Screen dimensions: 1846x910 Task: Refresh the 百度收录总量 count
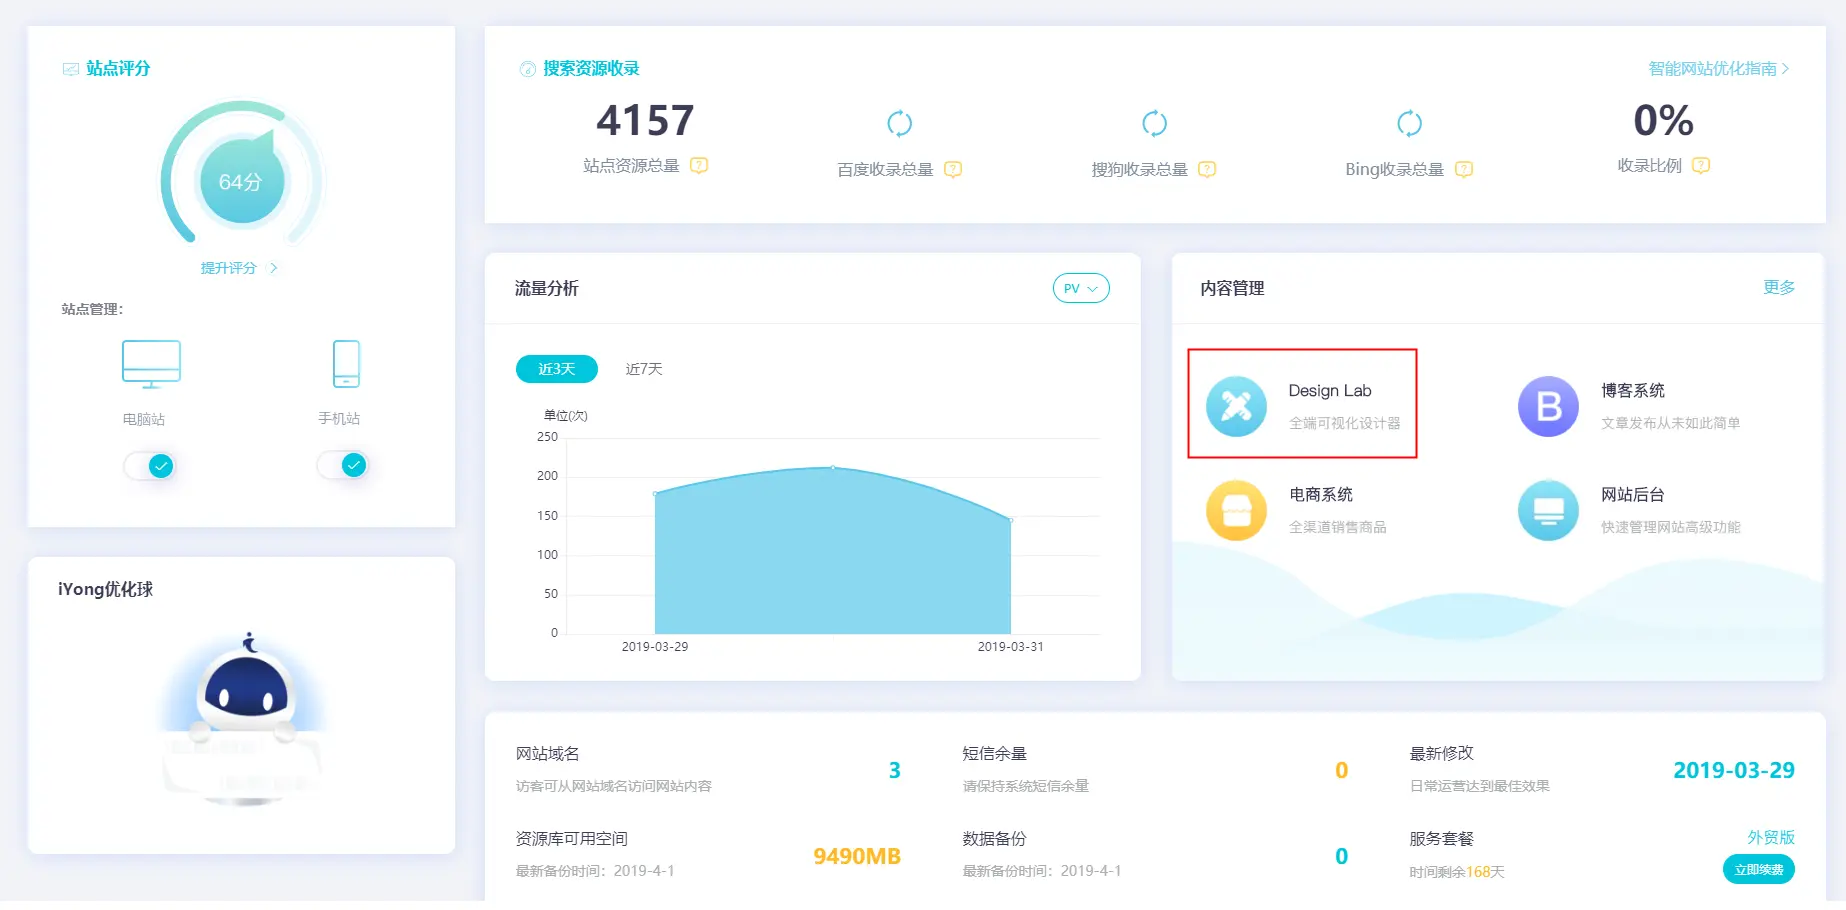(899, 123)
